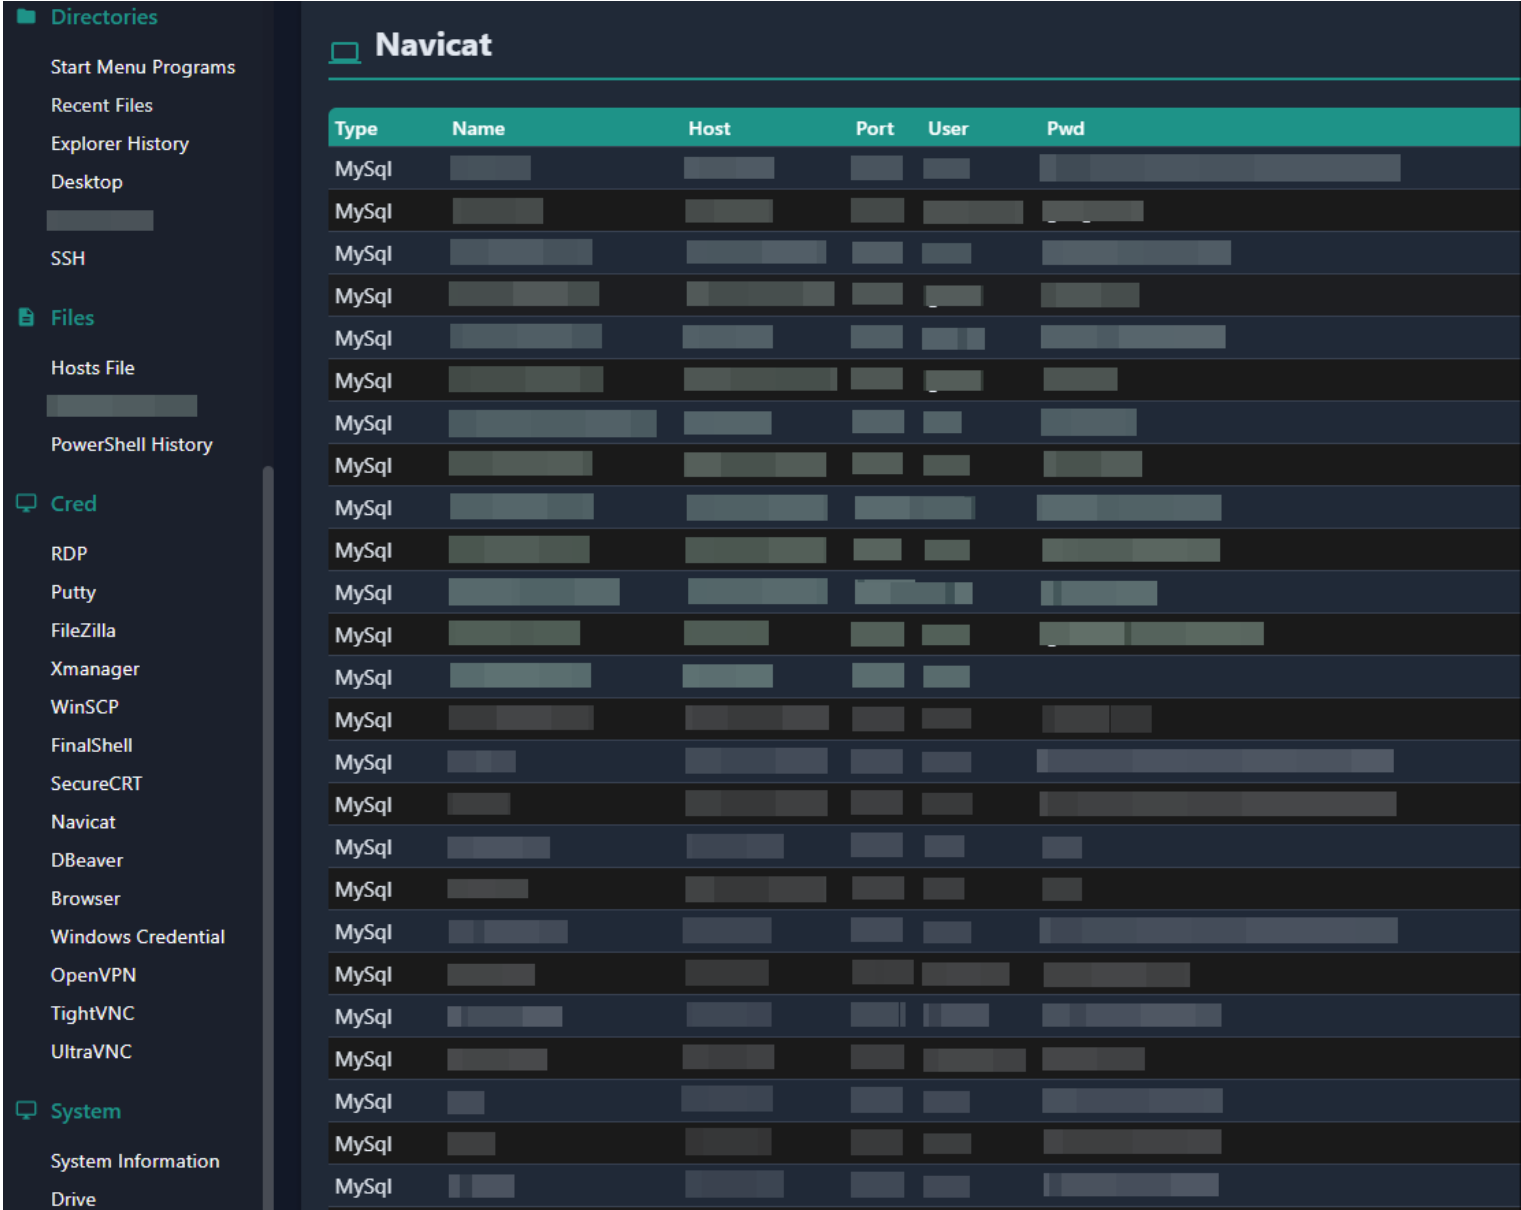The width and height of the screenshot is (1521, 1210).
Task: Click the Port column header
Action: pyautogui.click(x=874, y=128)
